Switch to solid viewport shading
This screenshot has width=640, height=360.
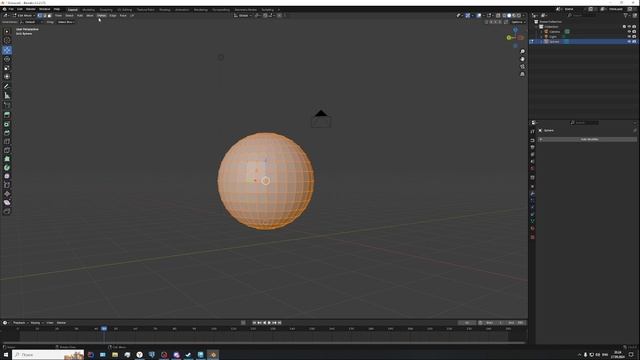click(x=509, y=16)
